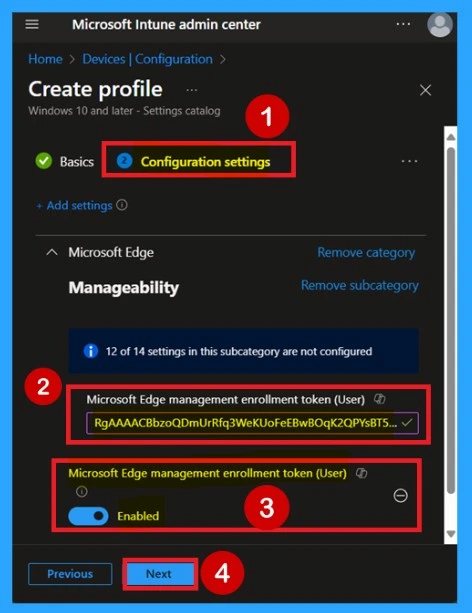Remove enrollment token setting with minus icon
The width and height of the screenshot is (472, 613).
(x=400, y=496)
